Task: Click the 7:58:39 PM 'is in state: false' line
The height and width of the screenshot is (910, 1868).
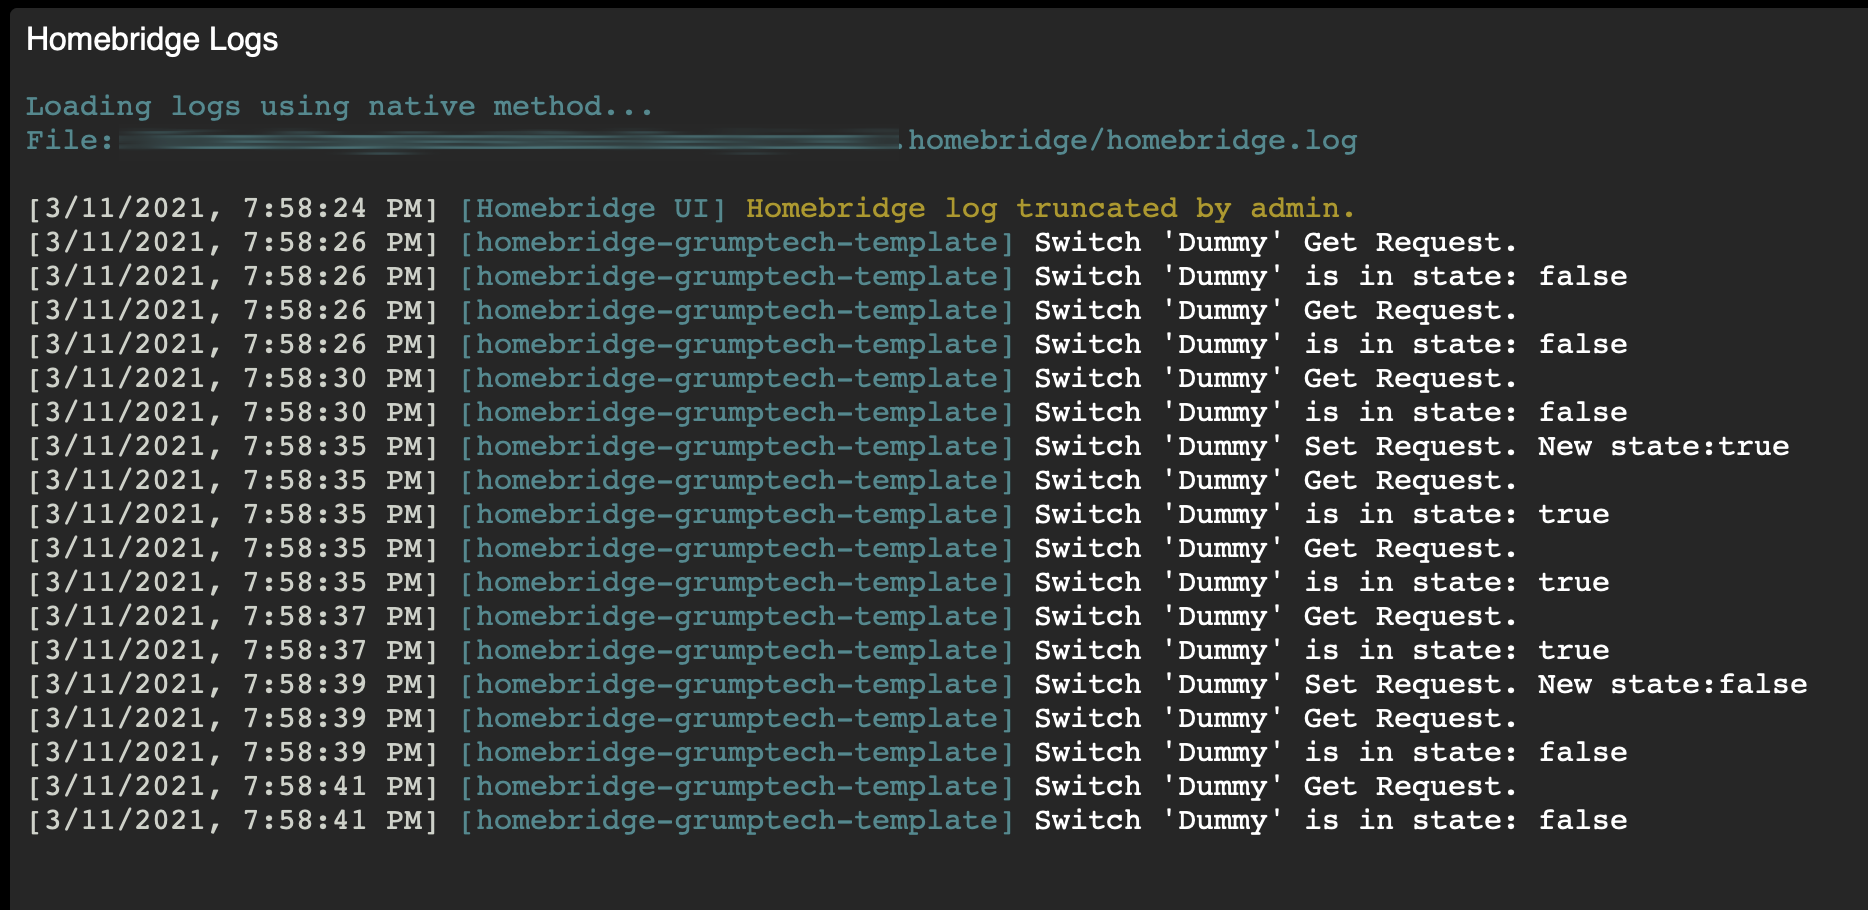Action: coord(827,752)
